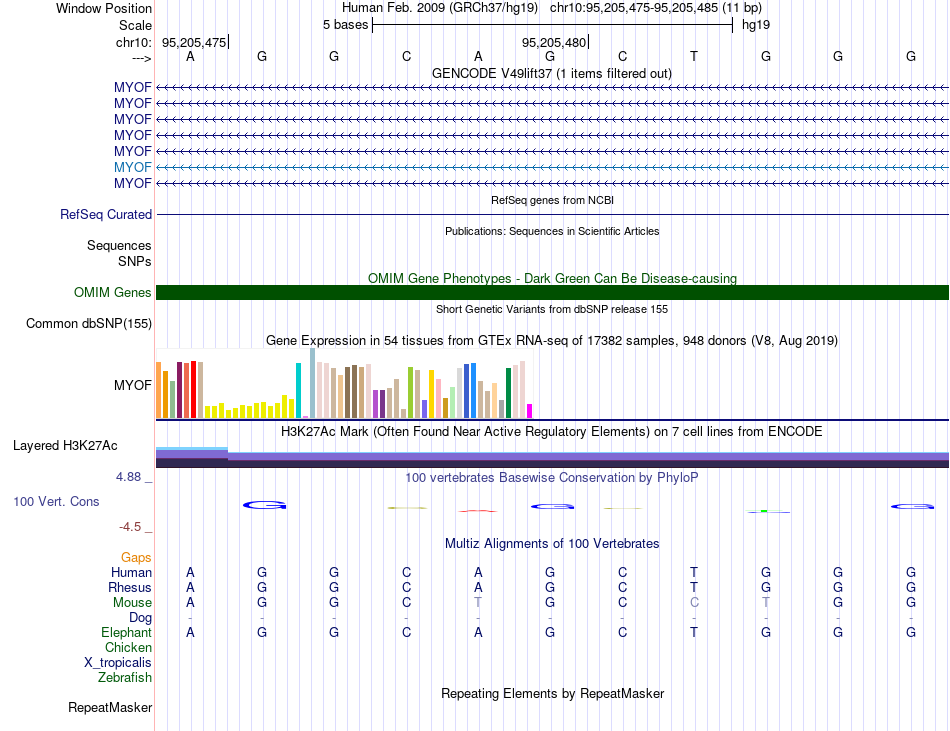Click the Common dbSNP(155) track label

pyautogui.click(x=89, y=323)
